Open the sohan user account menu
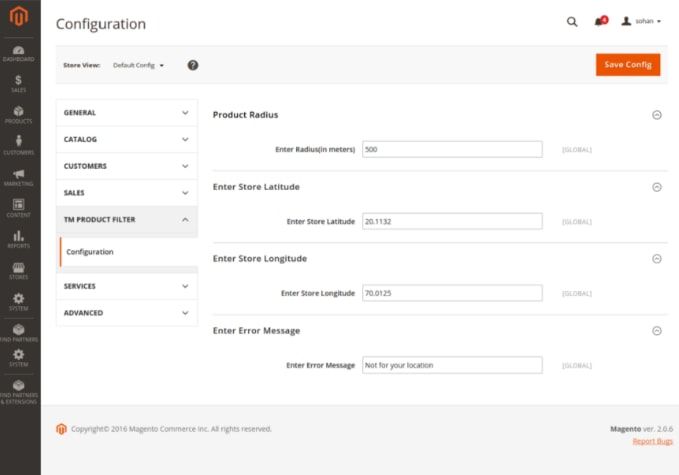Viewport: 679px width, 475px height. click(641, 21)
